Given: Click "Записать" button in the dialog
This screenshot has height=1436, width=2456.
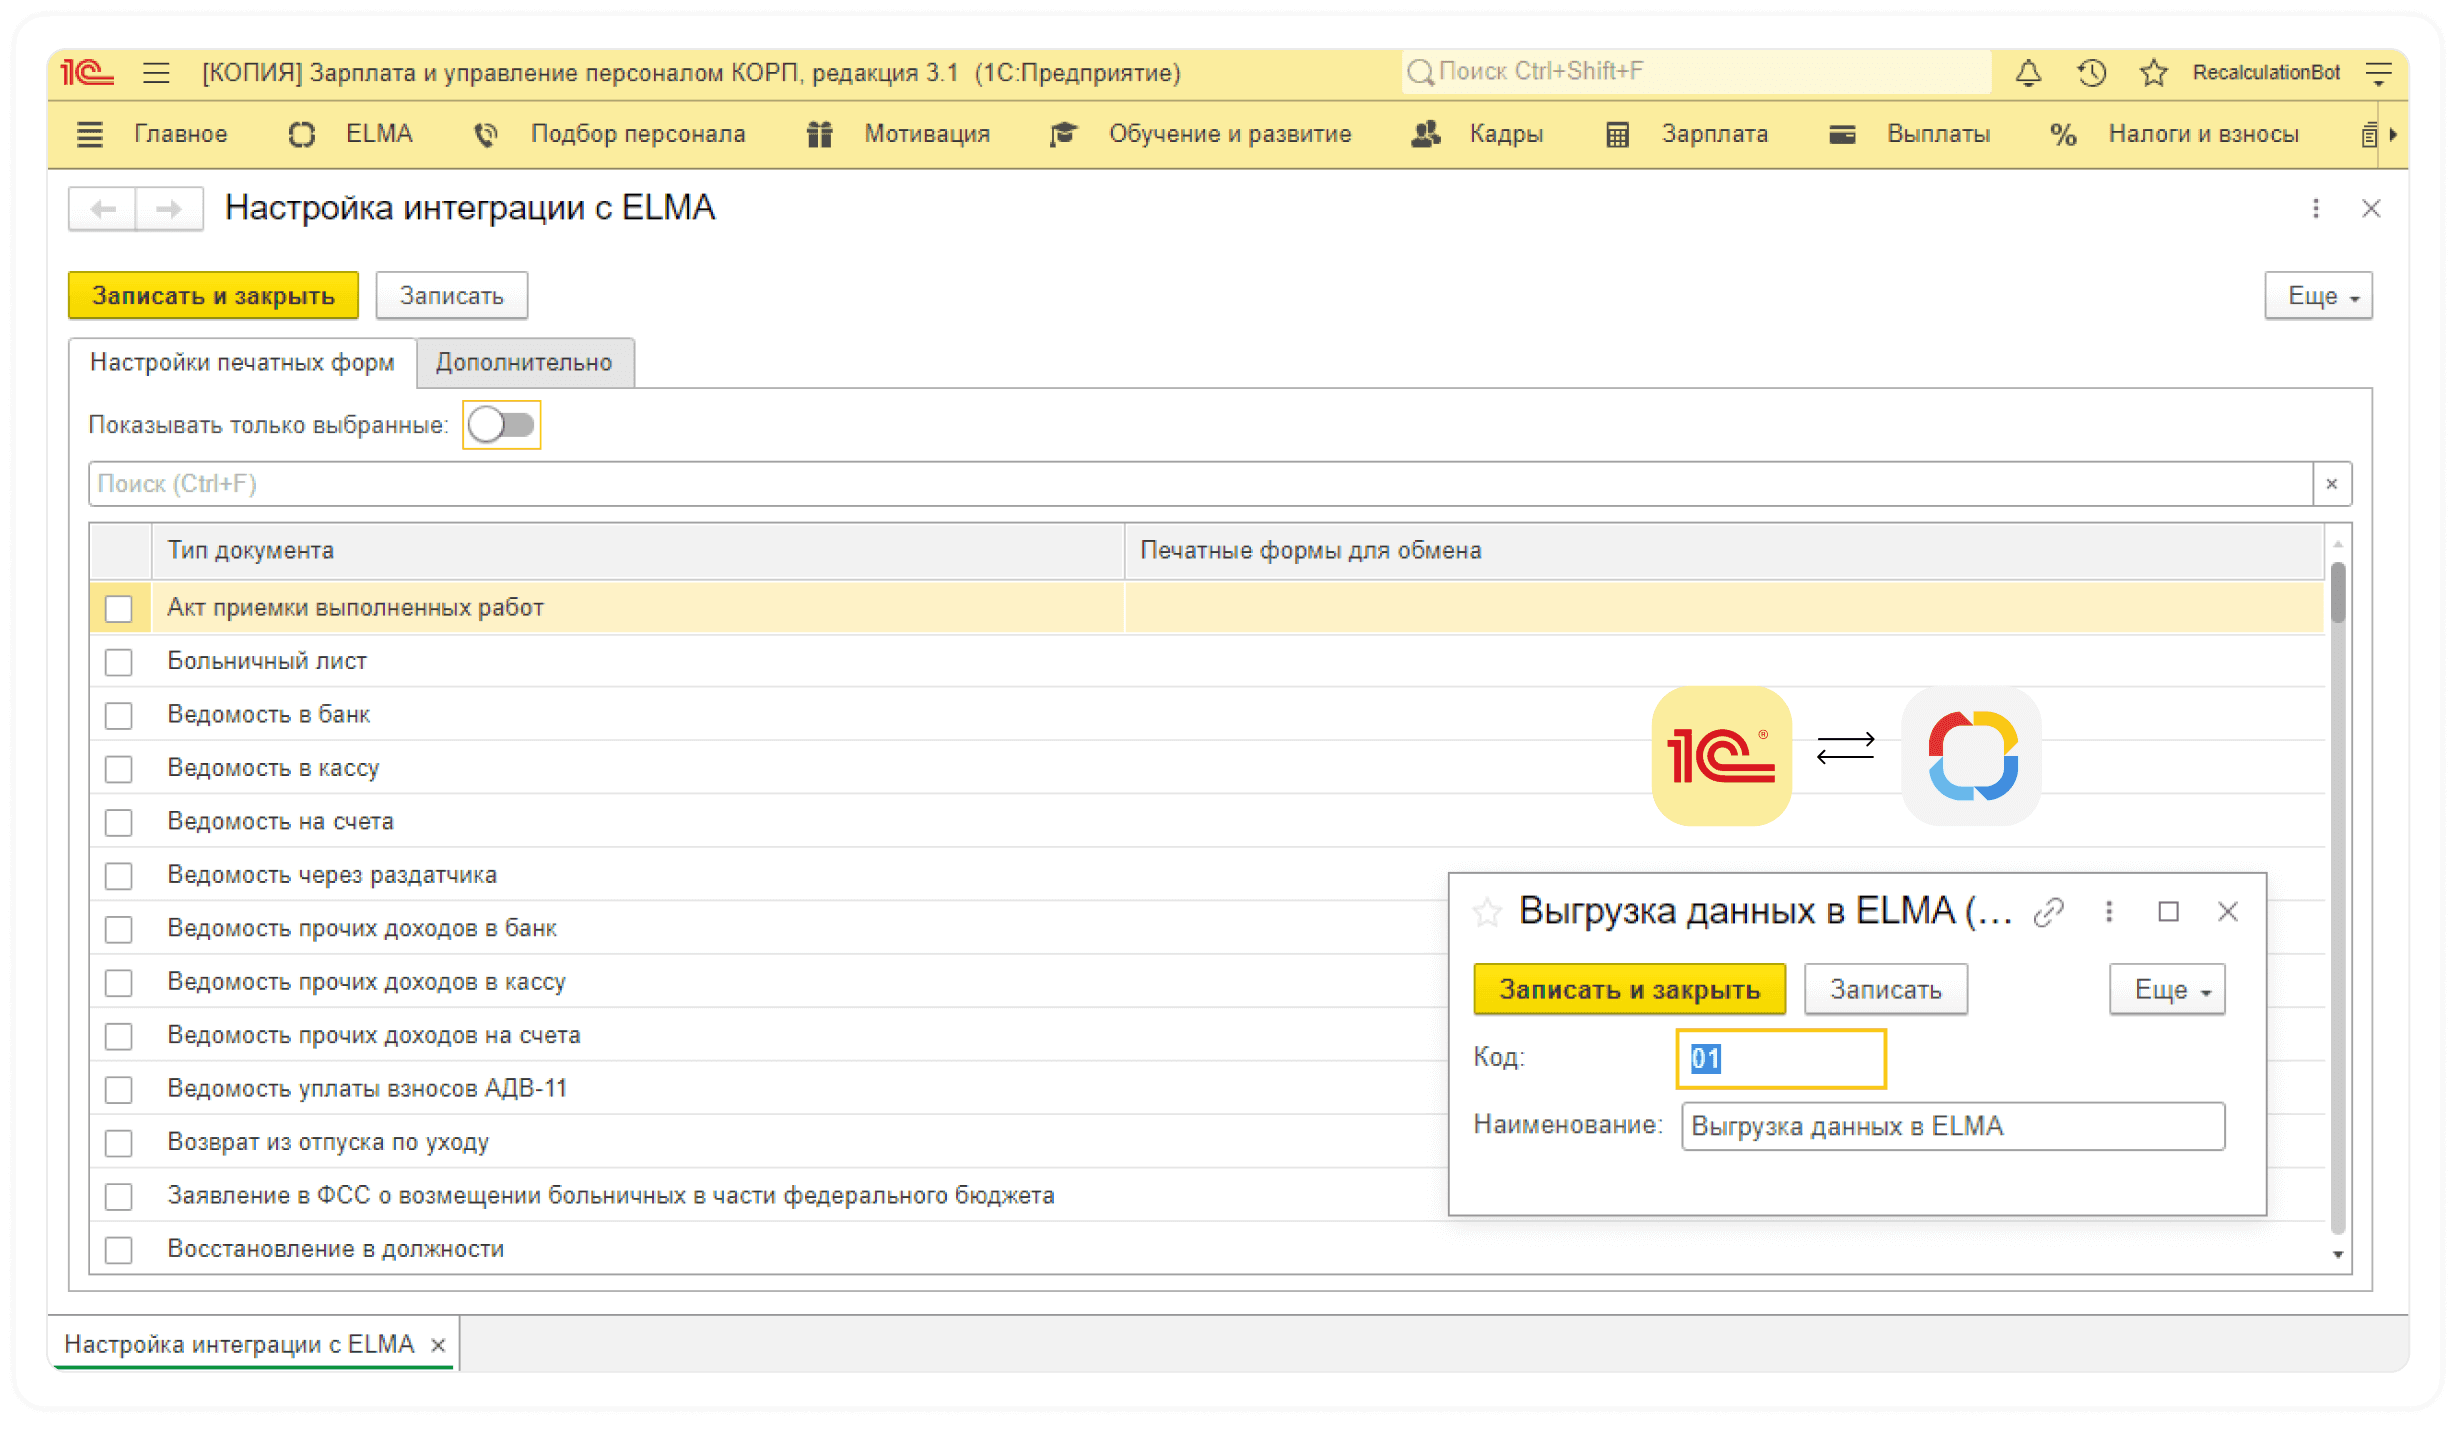Looking at the screenshot, I should pyautogui.click(x=1885, y=990).
